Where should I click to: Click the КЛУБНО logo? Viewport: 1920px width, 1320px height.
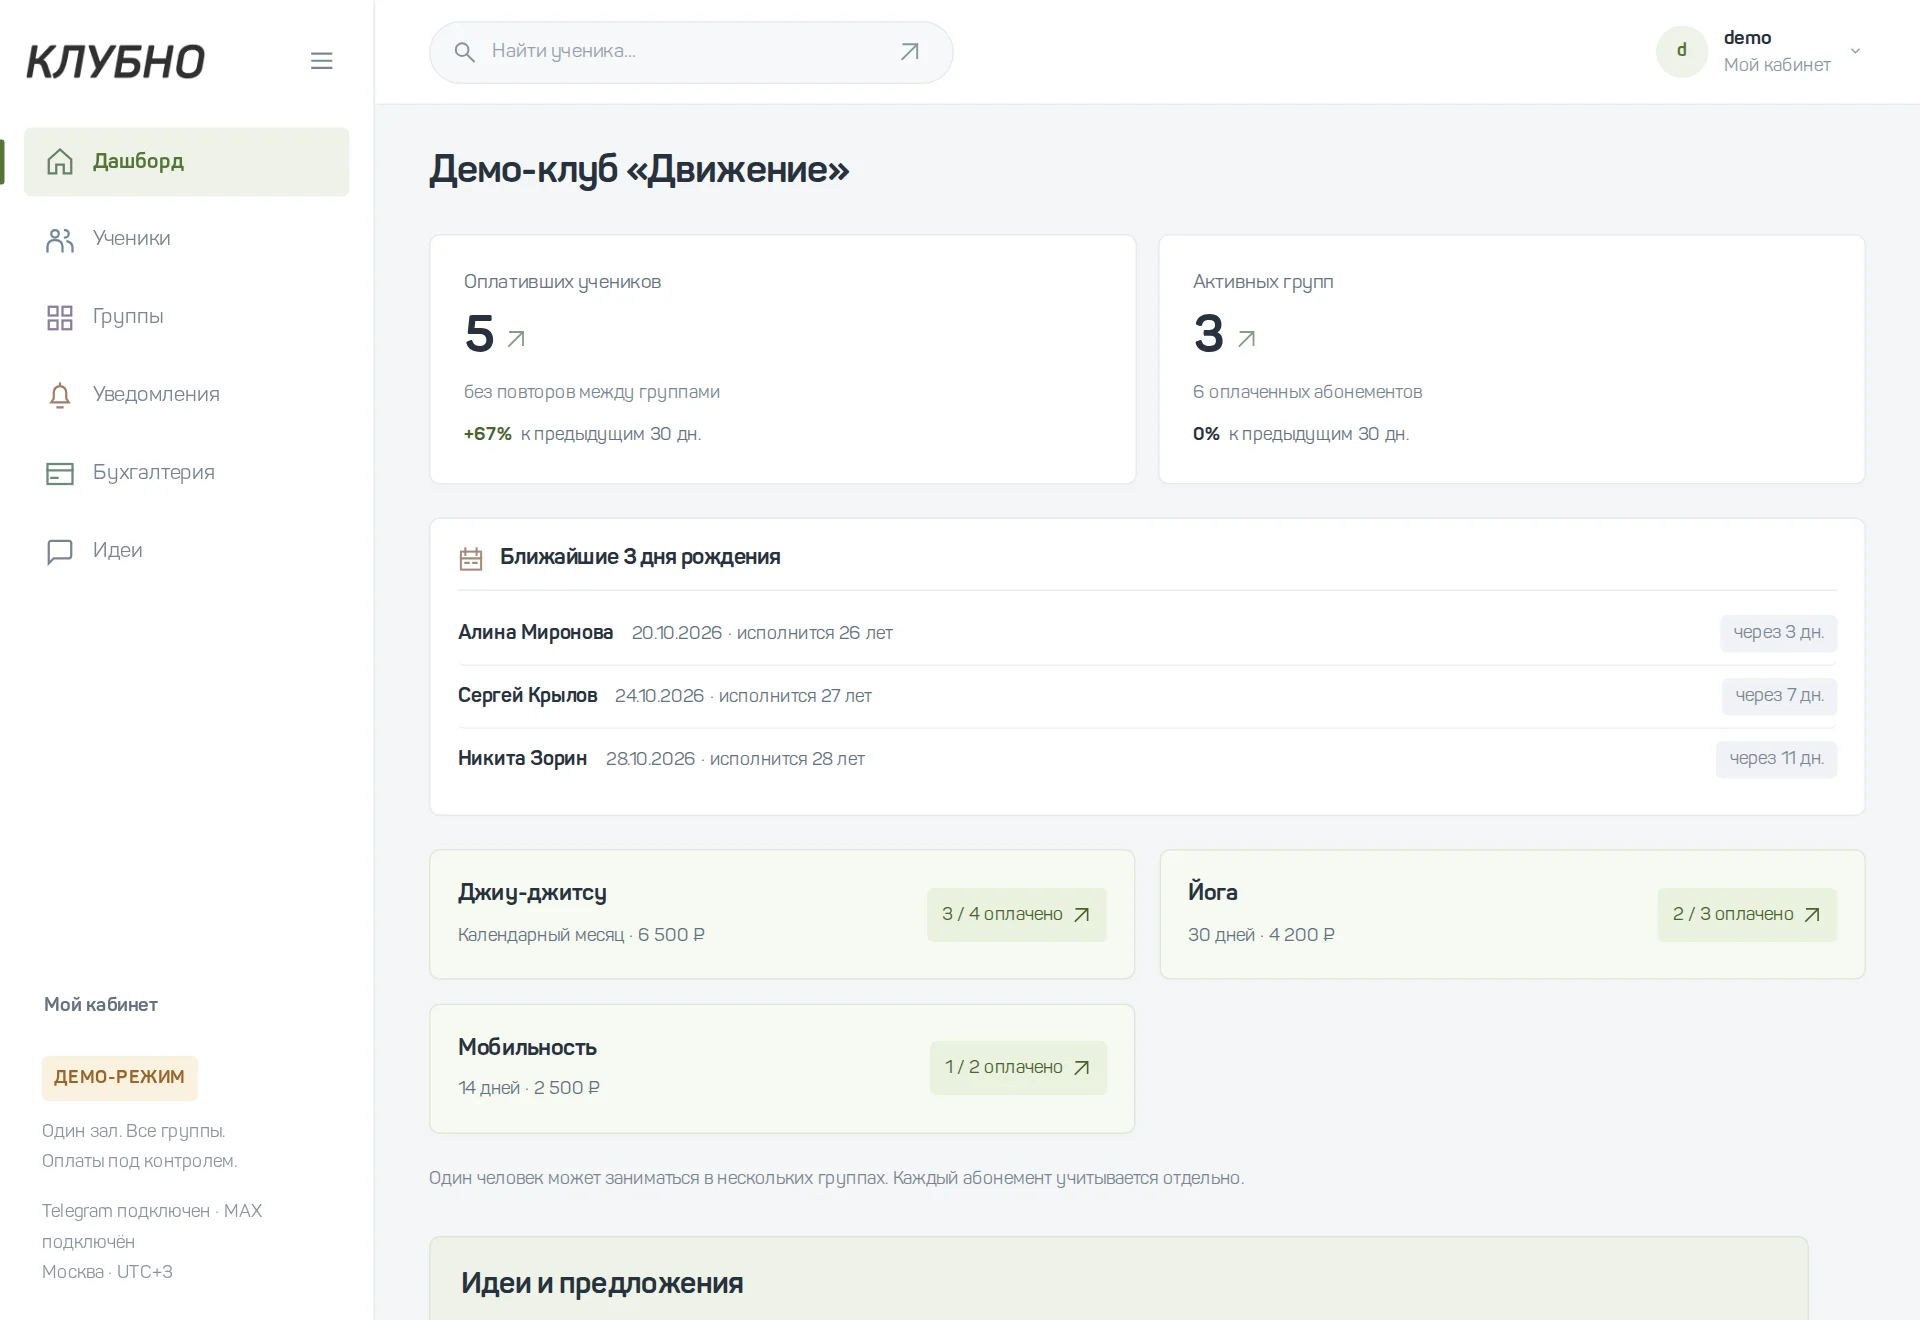point(115,62)
